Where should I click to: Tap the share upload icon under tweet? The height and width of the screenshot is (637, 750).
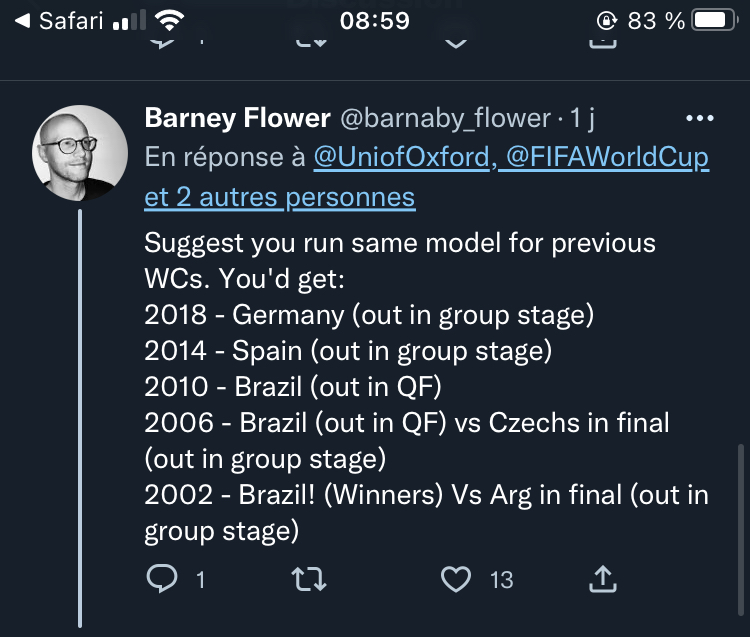point(603,579)
